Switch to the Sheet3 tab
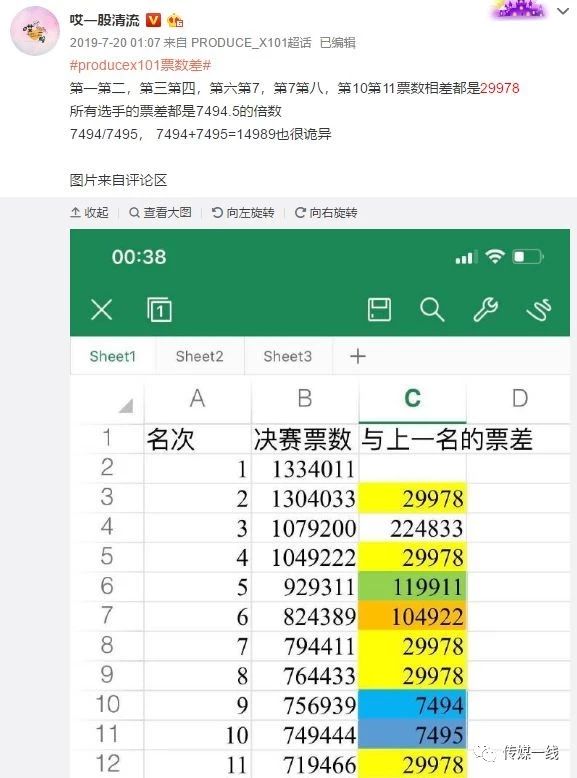 click(x=288, y=356)
